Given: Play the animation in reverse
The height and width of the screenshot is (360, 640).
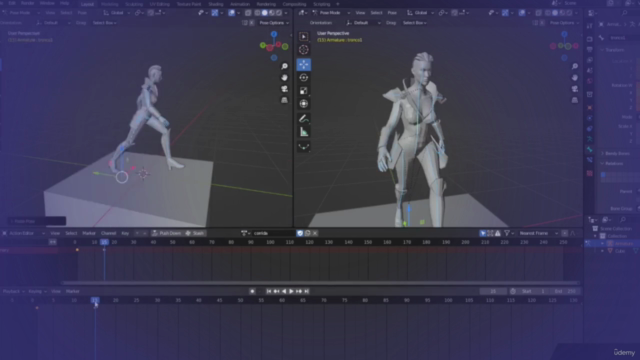Looking at the screenshot, I should 284,291.
